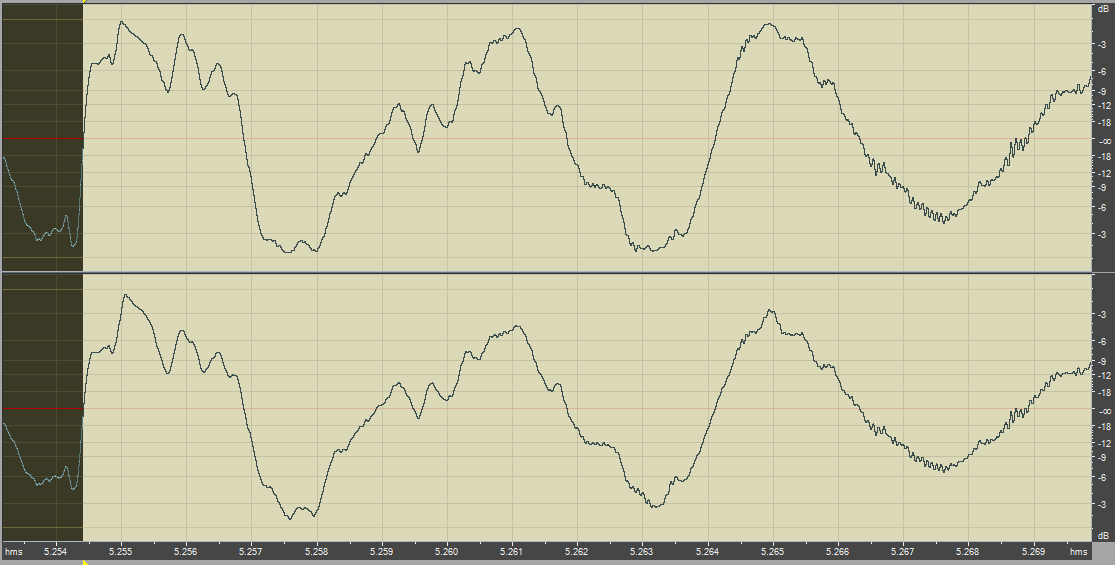
Task: Click the right hms label on the time ruler
Action: click(x=1078, y=551)
